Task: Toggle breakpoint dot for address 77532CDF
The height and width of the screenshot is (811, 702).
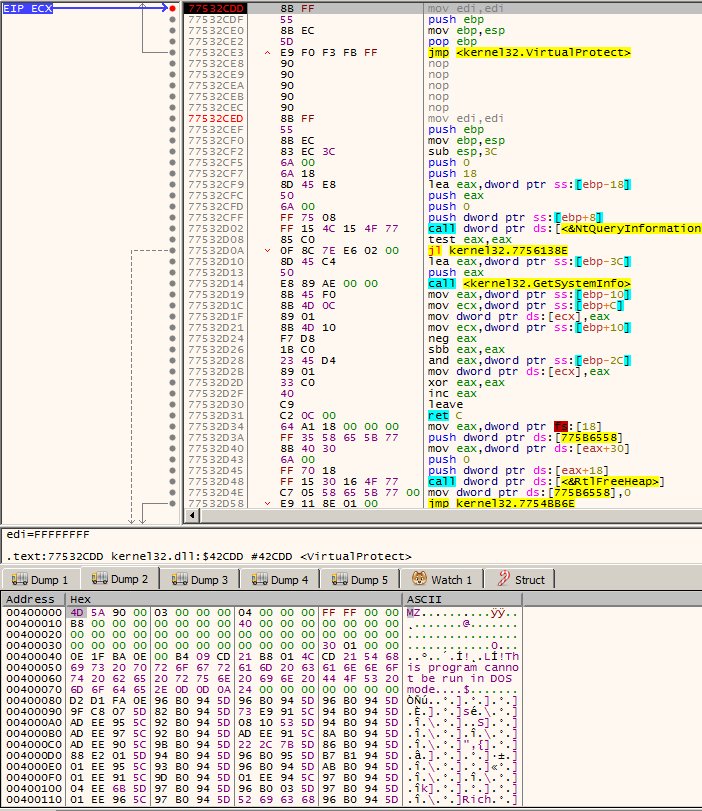Action: [x=172, y=19]
